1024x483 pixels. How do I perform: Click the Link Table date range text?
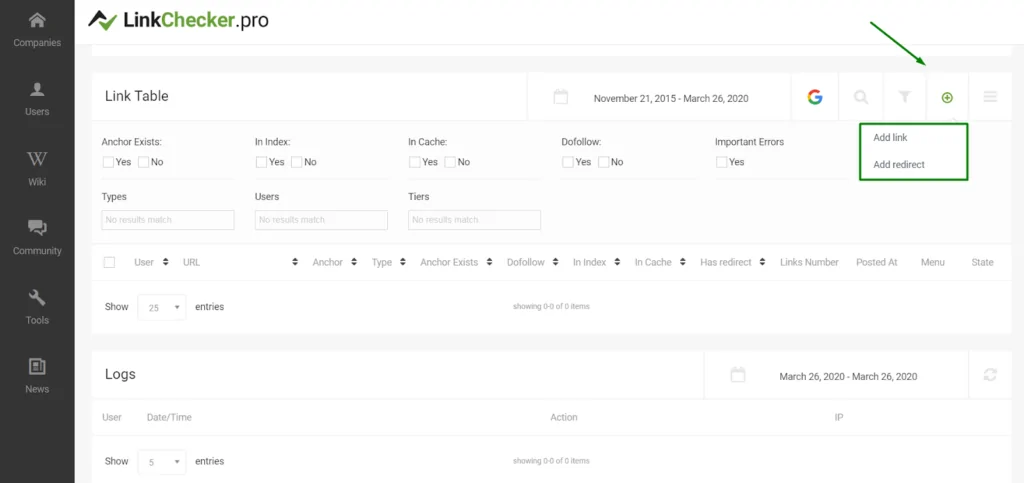671,99
